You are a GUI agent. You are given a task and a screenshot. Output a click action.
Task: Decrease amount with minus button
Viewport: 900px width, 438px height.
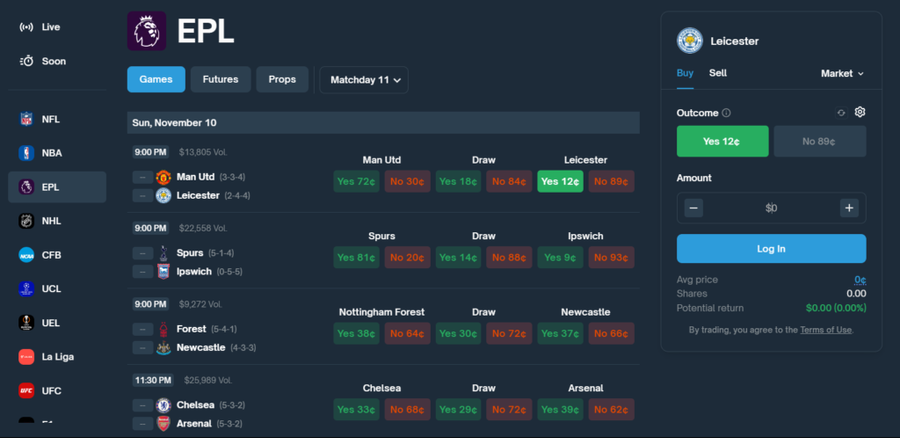[693, 208]
